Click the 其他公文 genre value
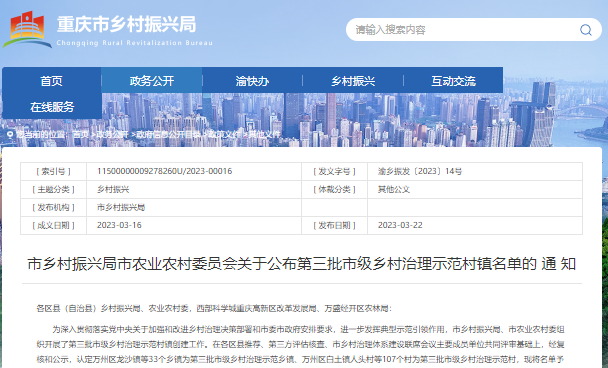 [x=394, y=189]
